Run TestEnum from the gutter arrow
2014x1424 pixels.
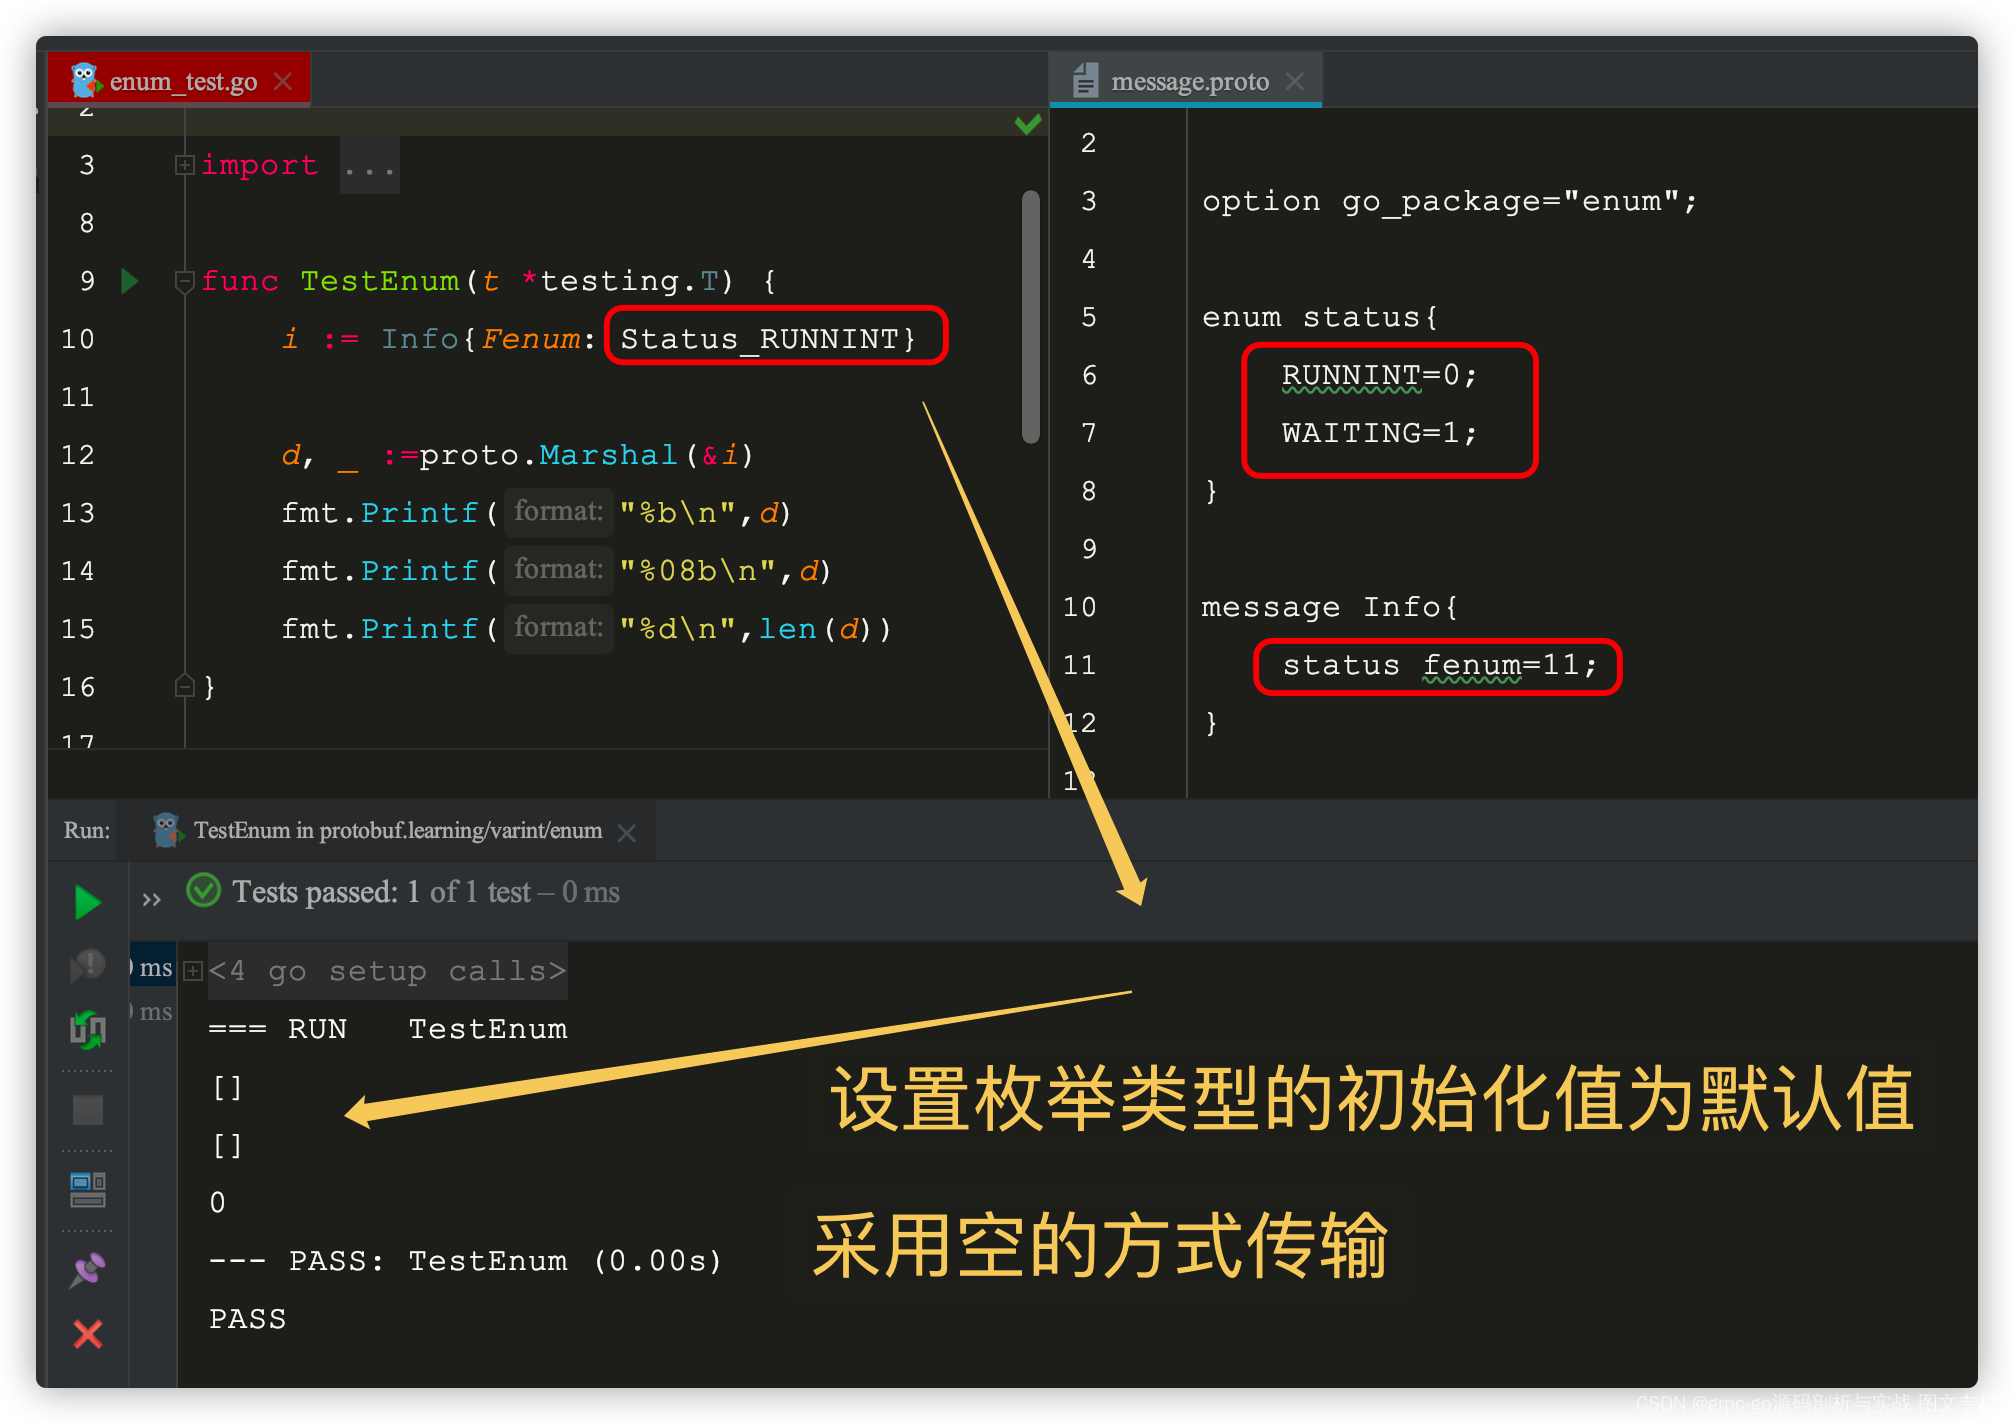pos(129,281)
